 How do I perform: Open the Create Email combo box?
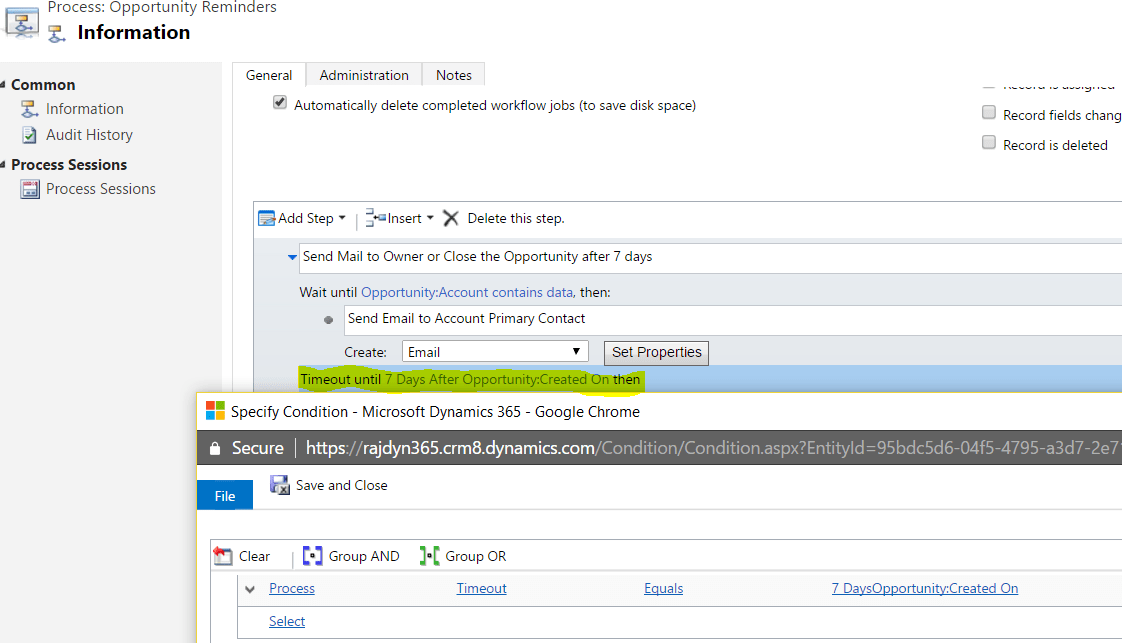[495, 352]
